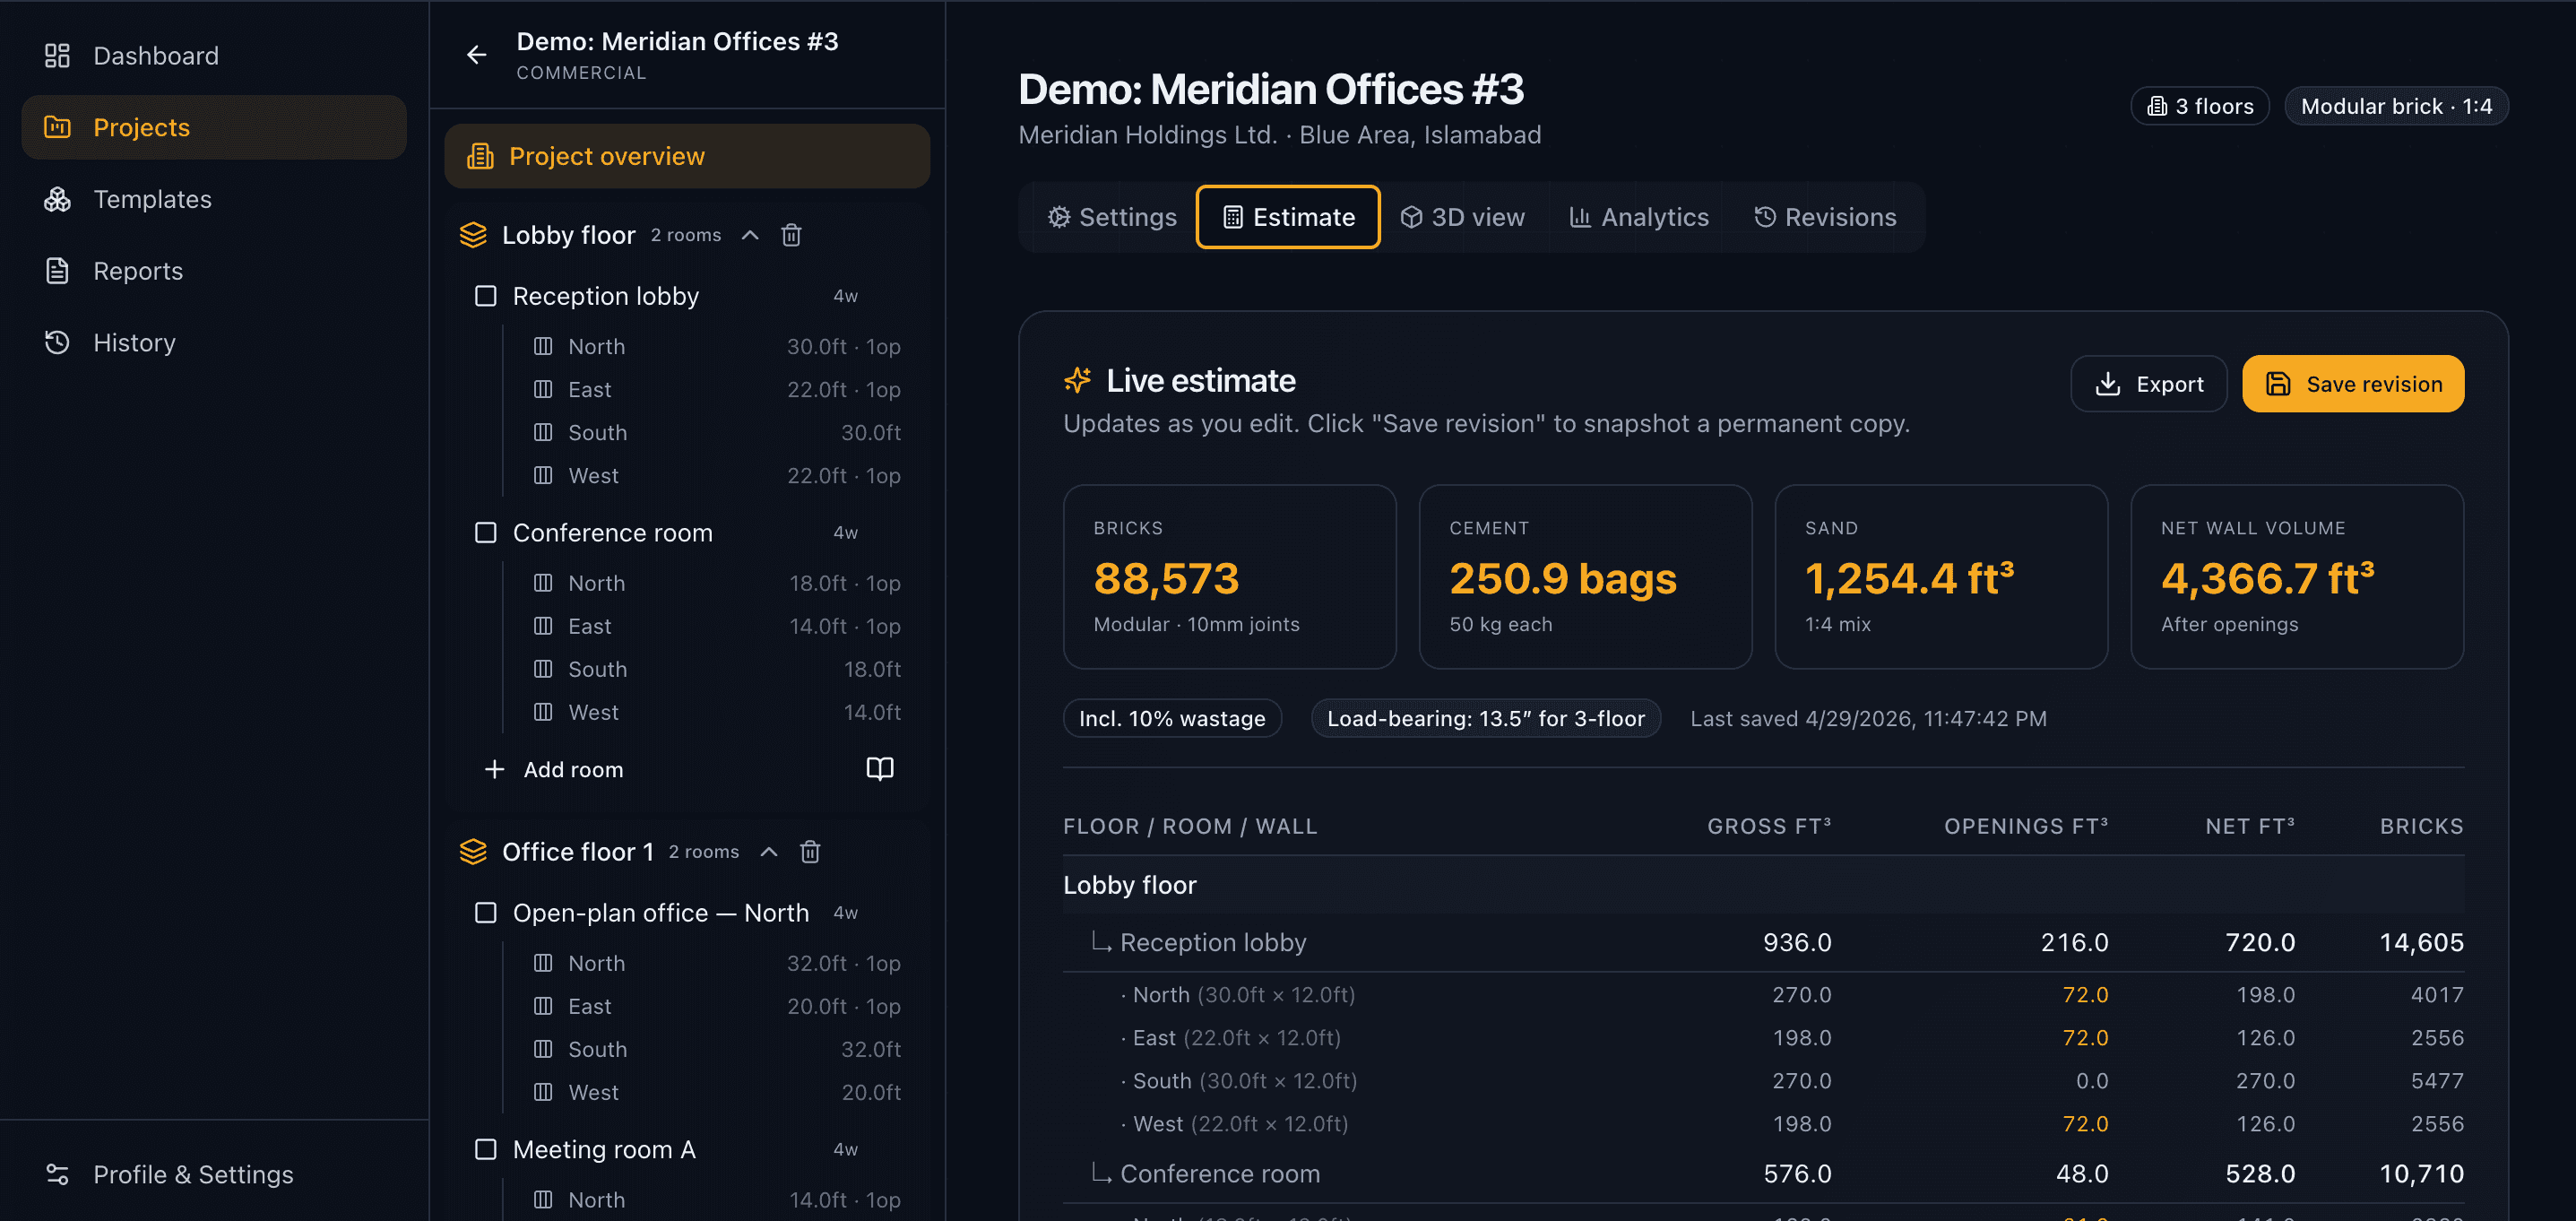Click the South (30.0ft × 12.0ft) table row
This screenshot has height=1221, width=2576.
point(1763,1081)
